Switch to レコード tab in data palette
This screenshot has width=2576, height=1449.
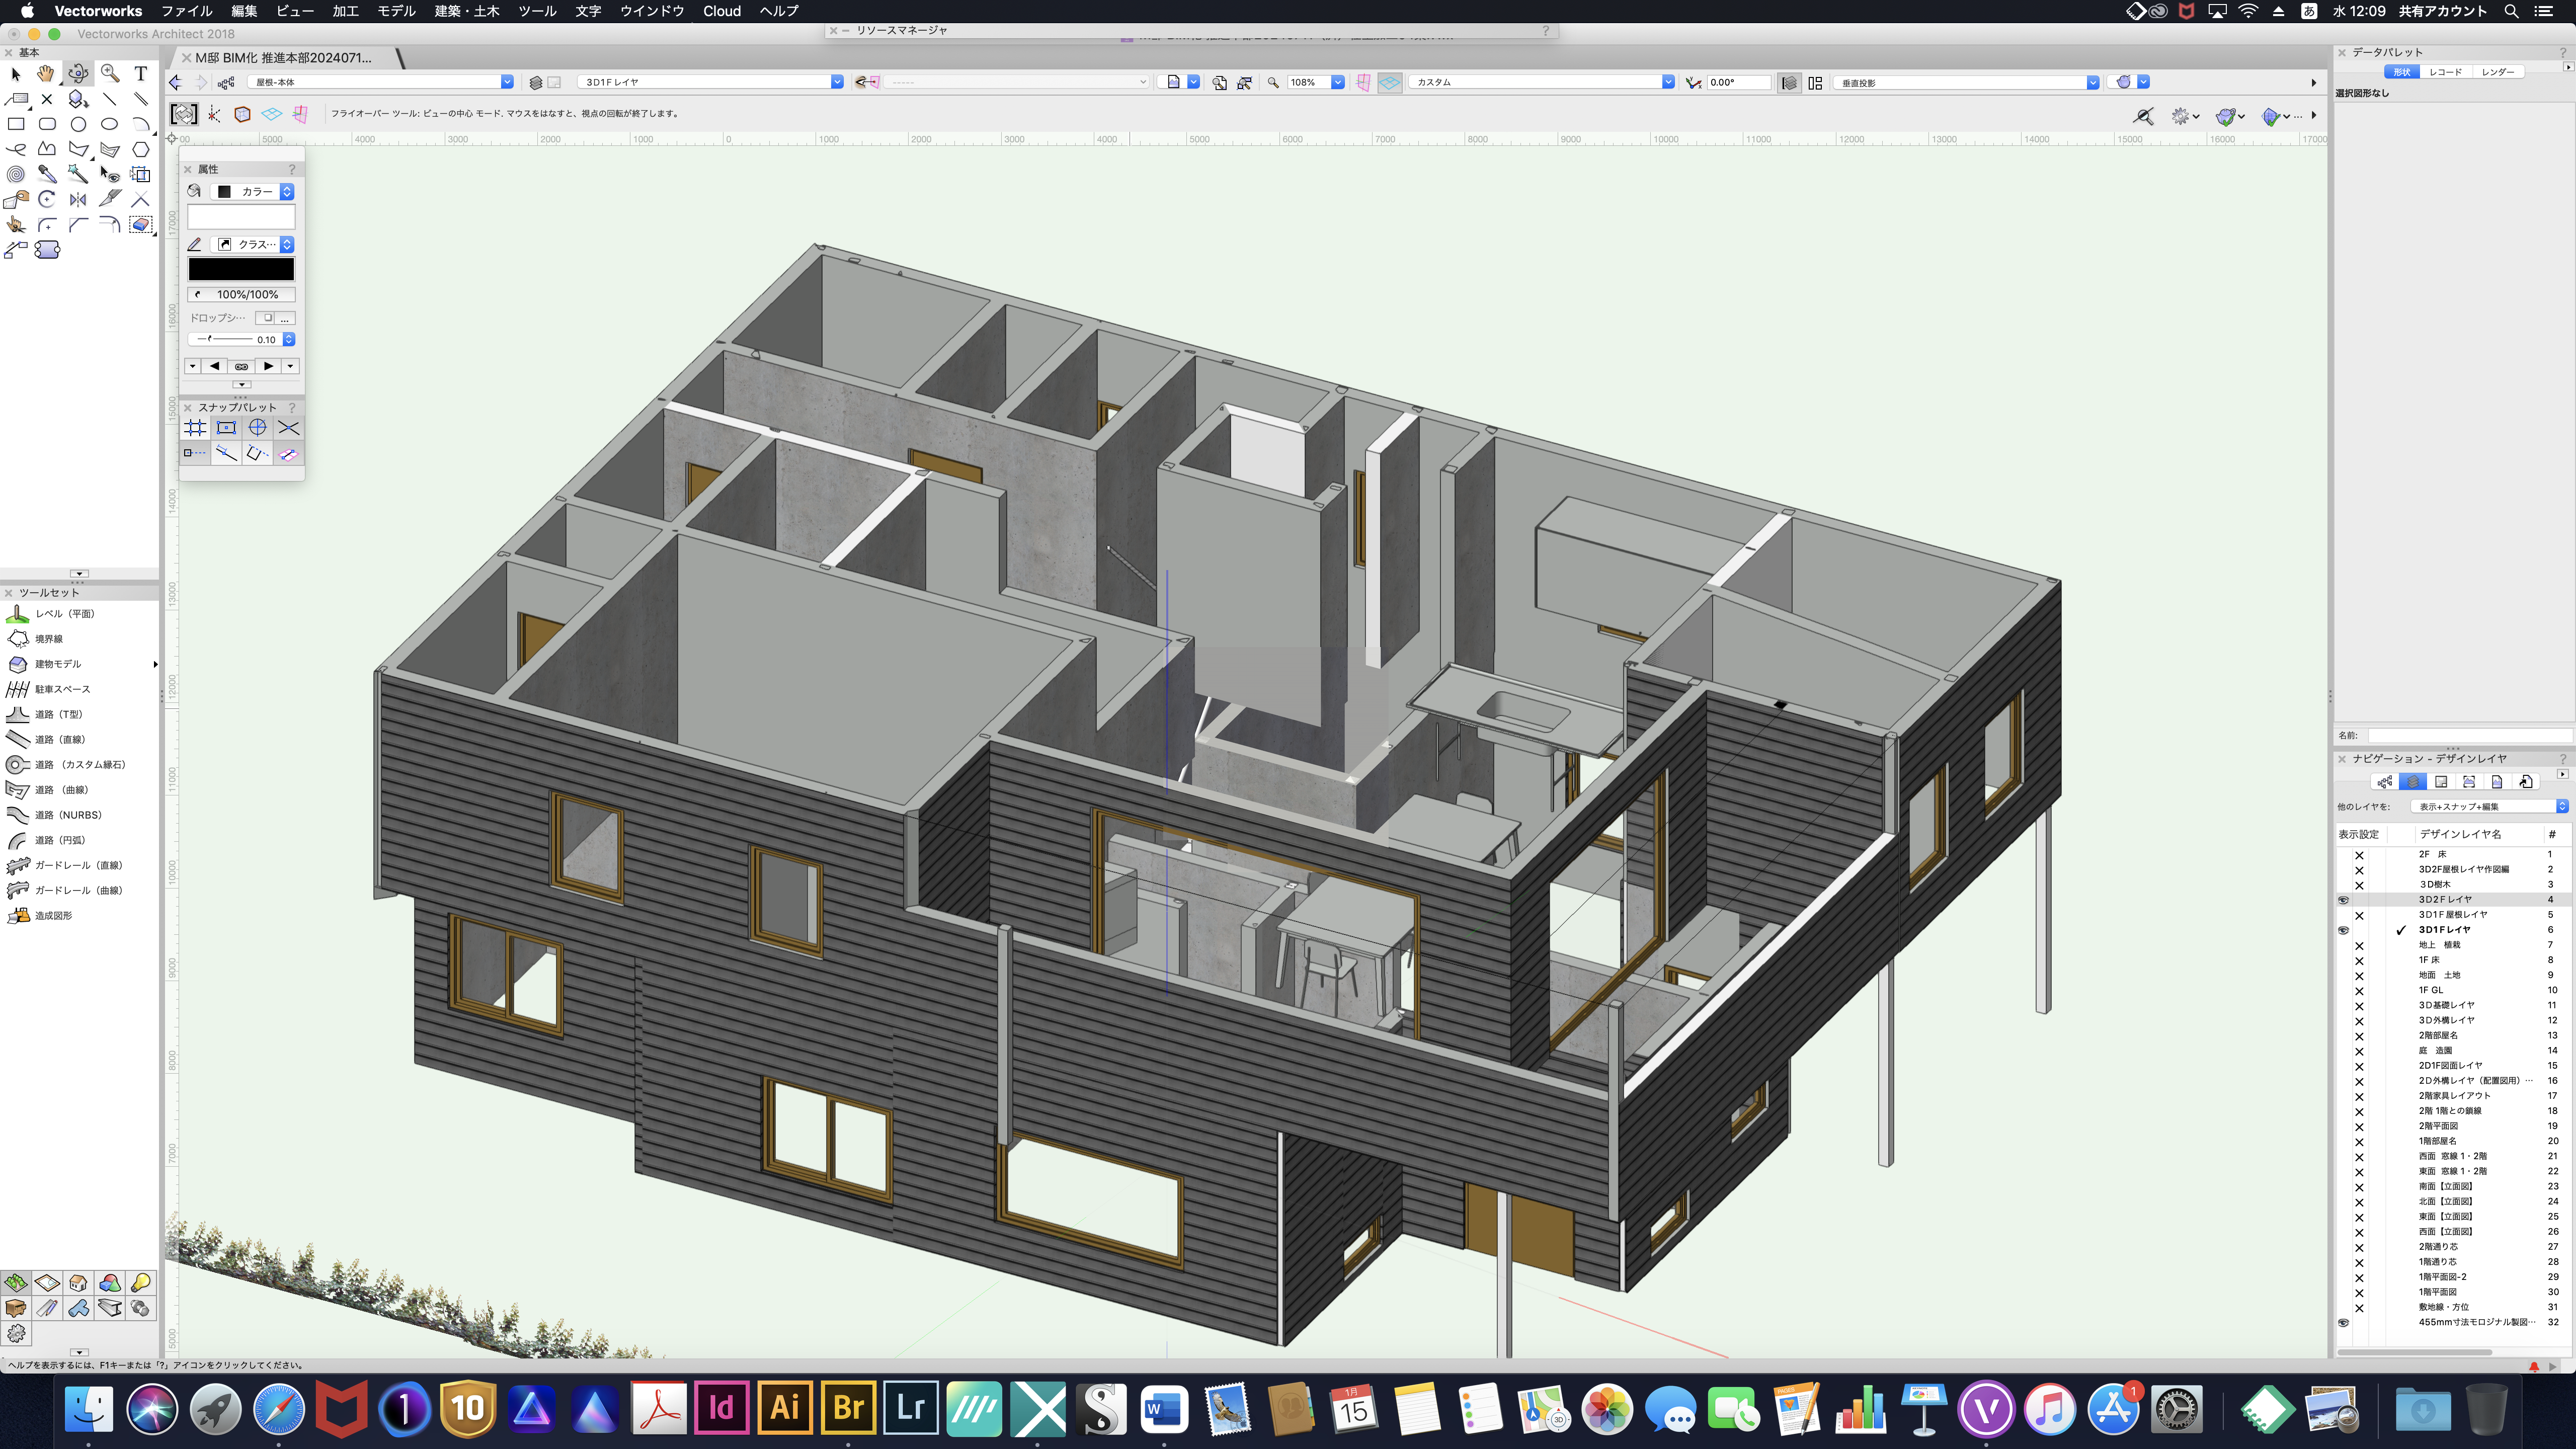tap(2445, 72)
